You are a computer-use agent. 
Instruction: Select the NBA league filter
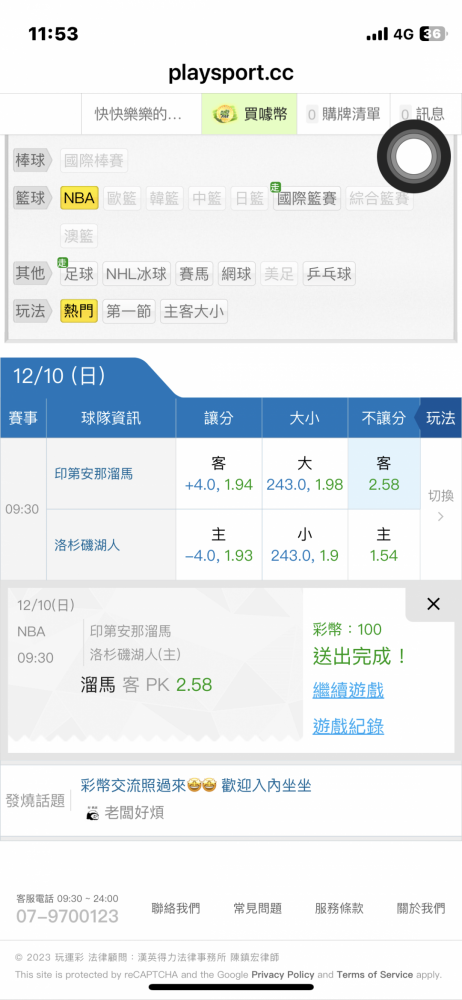point(79,198)
